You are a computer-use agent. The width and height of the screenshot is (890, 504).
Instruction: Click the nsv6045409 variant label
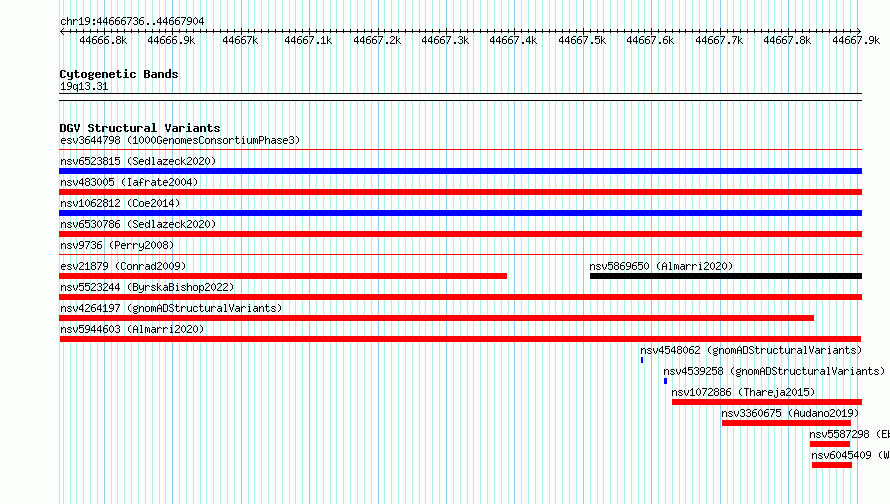850,455
